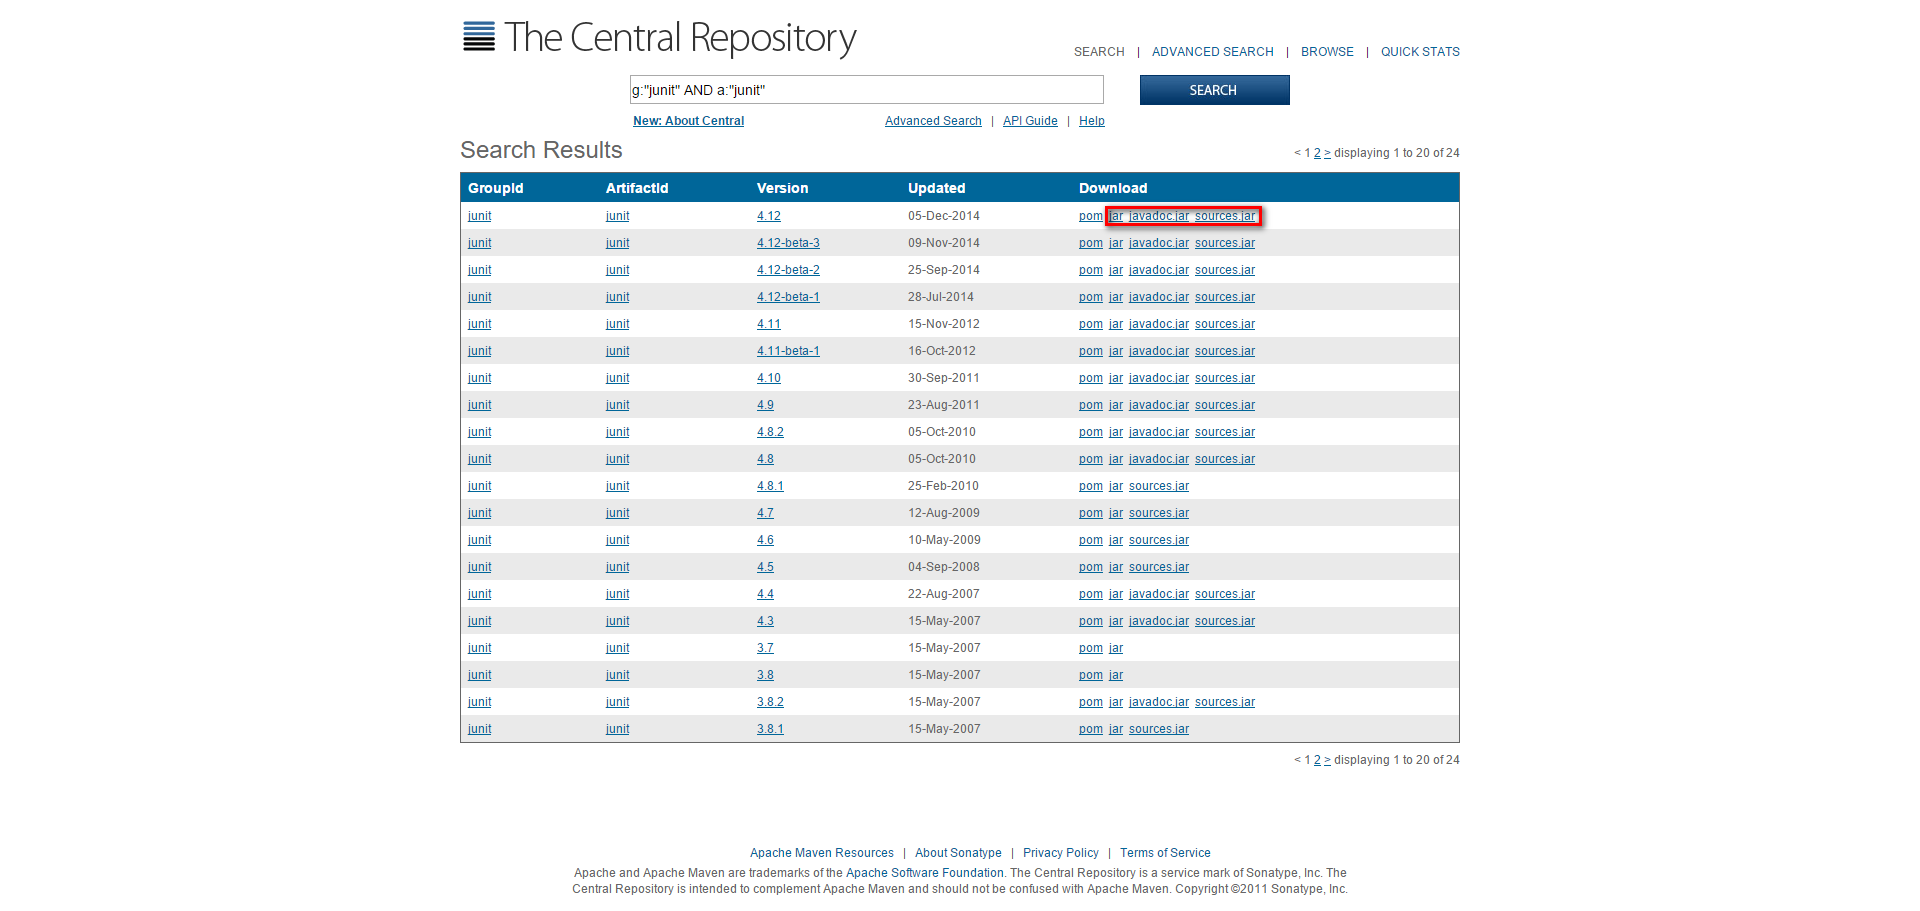Download javadoc.jar for version 4.10
Viewport: 1920px width, 911px height.
coord(1159,378)
